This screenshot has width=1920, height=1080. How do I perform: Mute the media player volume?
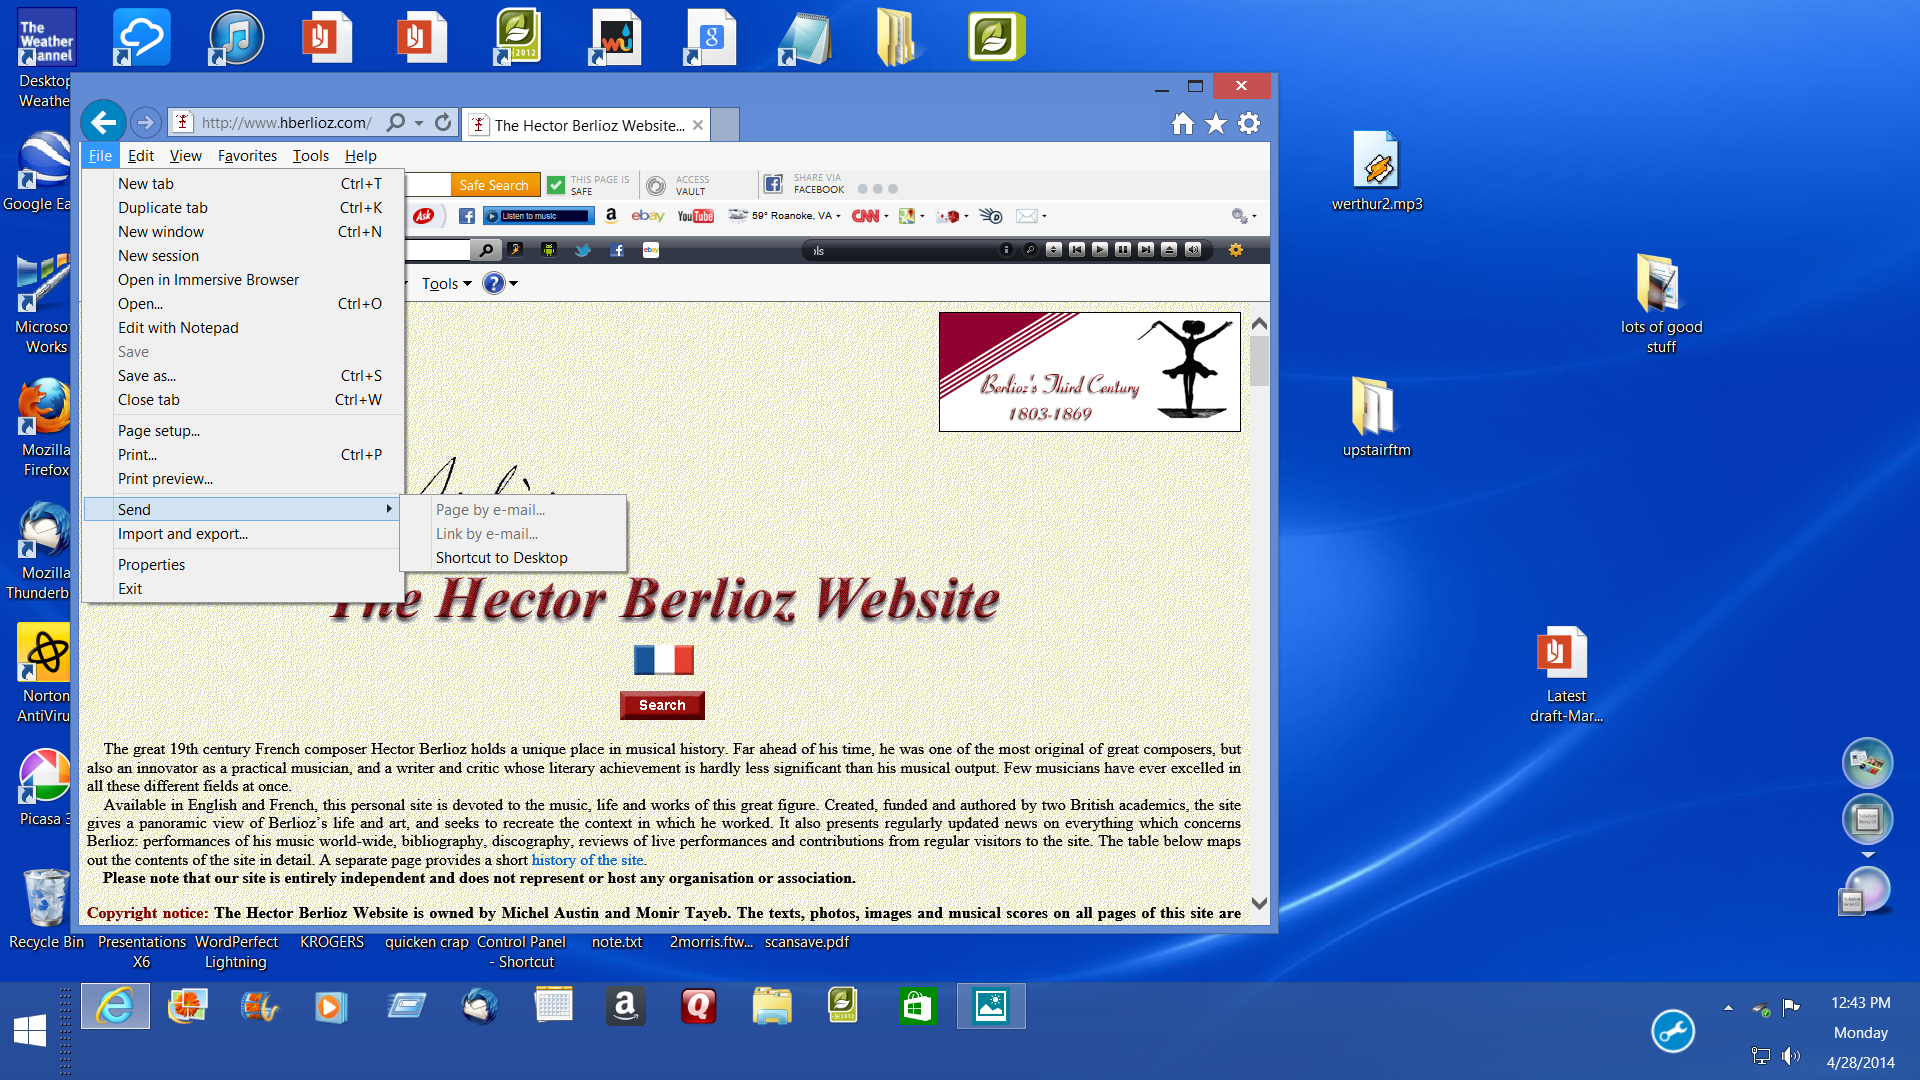[1193, 250]
